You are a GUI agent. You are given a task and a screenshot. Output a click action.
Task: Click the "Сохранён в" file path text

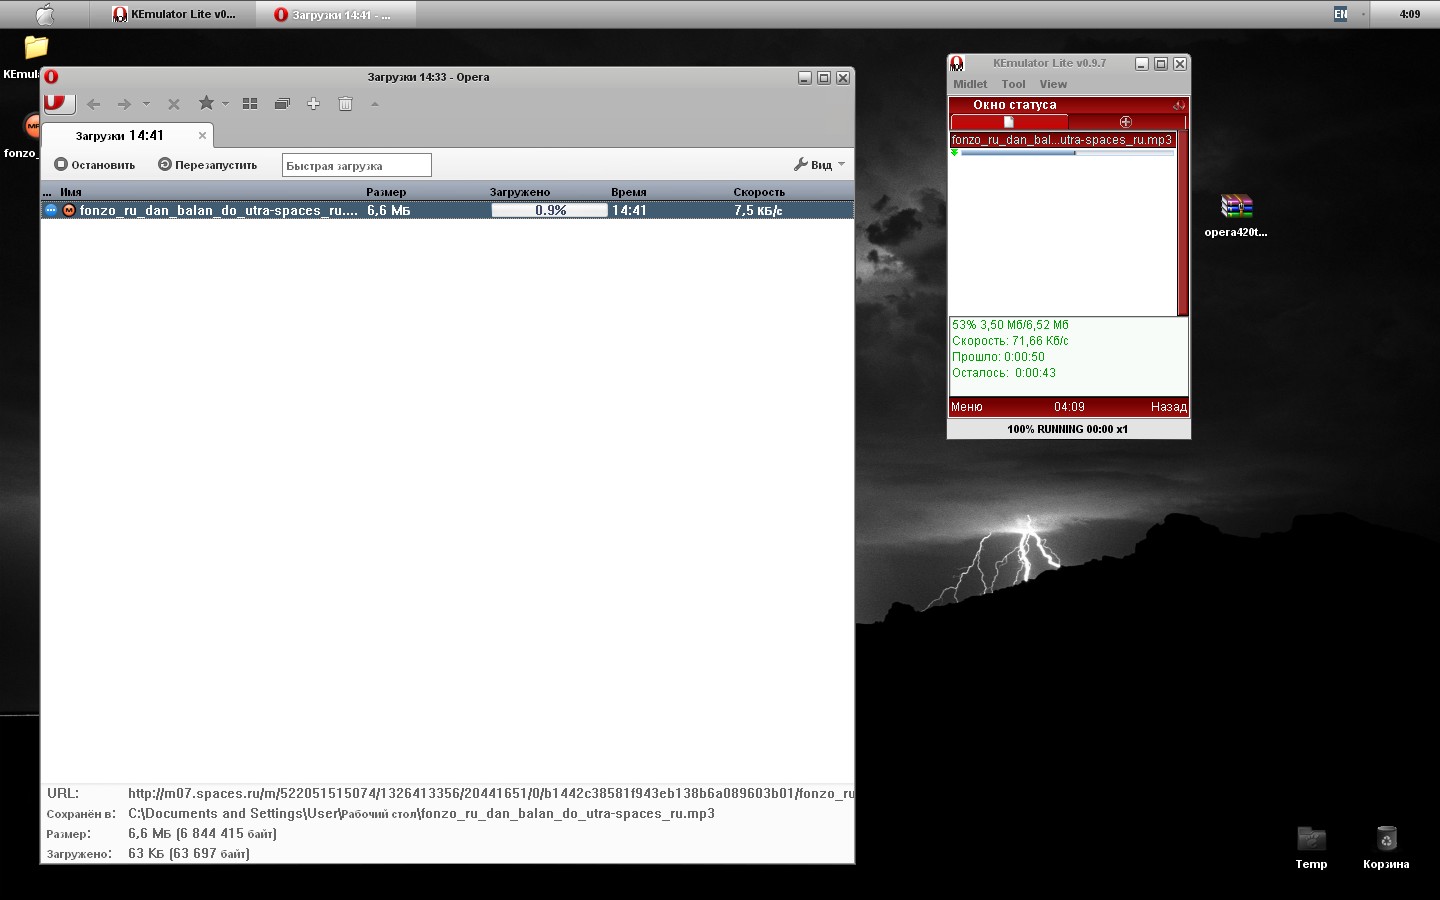click(x=421, y=813)
